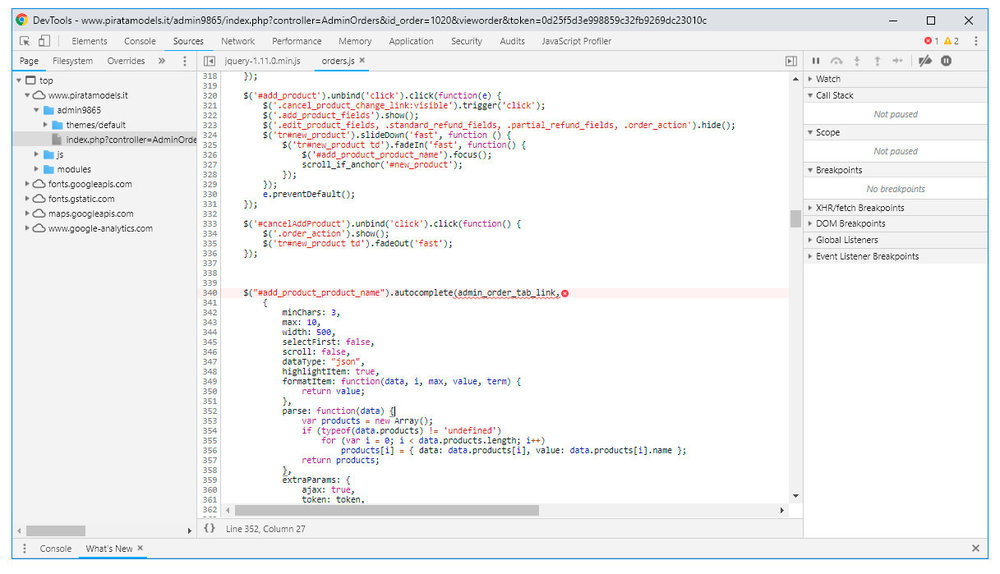Pause script execution
This screenshot has width=1000, height=574.
816,61
